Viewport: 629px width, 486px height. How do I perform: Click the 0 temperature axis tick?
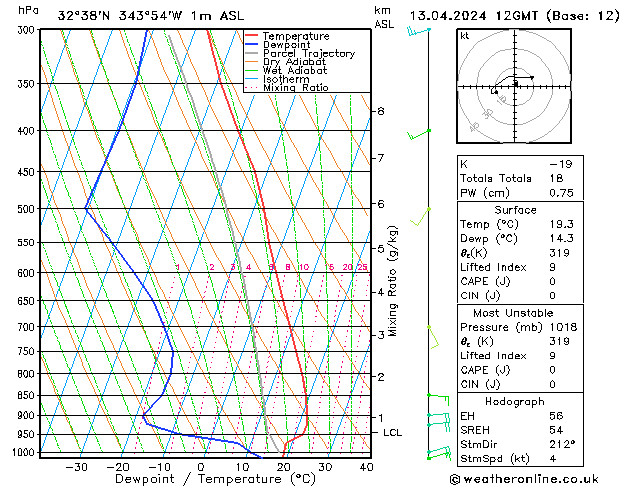point(201,467)
